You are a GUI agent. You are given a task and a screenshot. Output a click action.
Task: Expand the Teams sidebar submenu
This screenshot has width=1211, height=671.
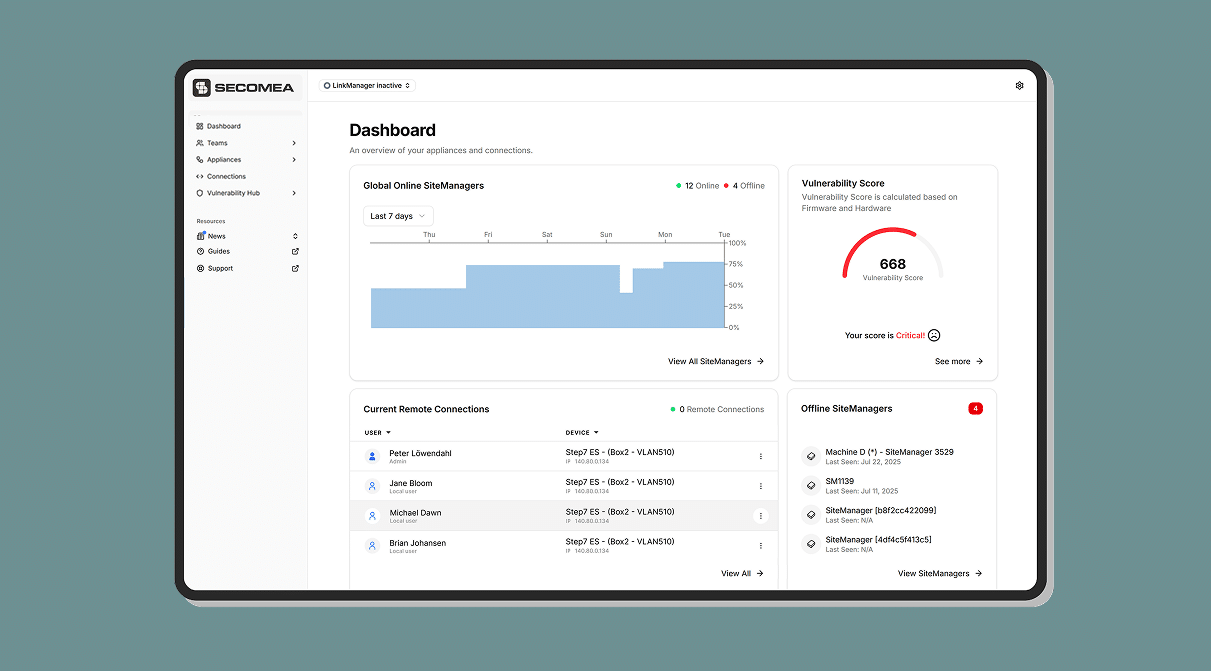(294, 143)
